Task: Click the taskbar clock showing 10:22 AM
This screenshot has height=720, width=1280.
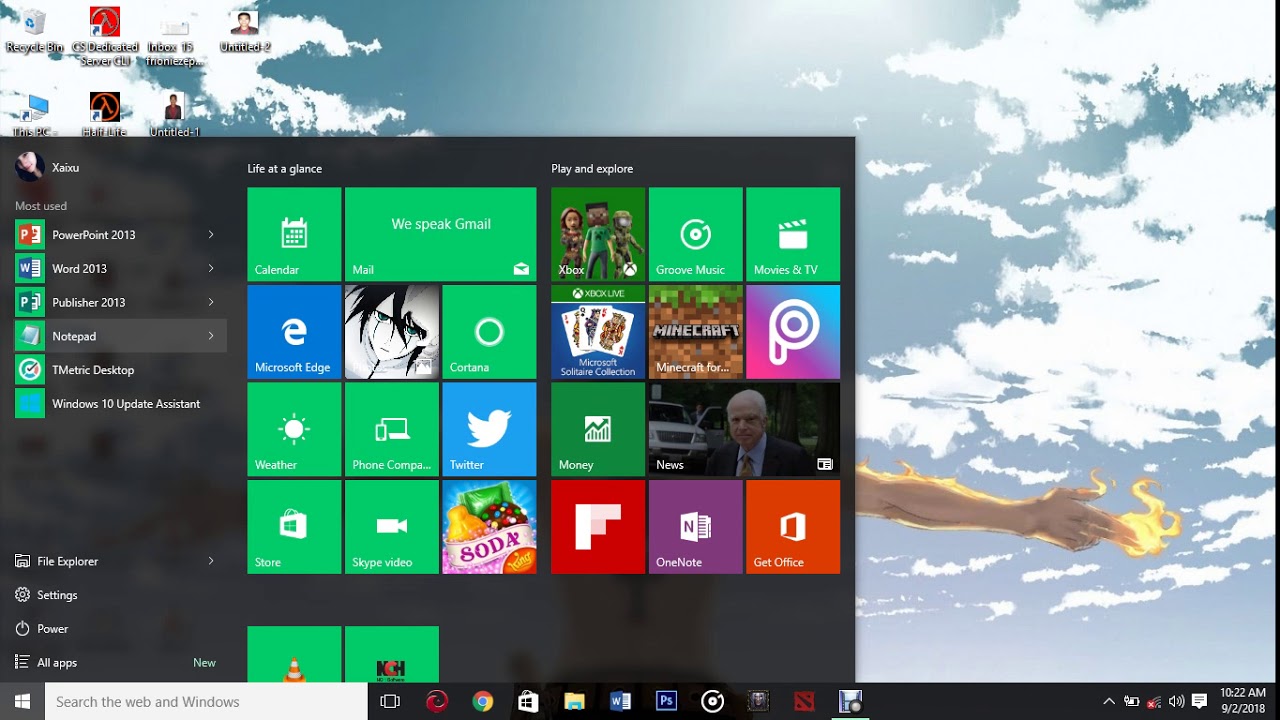Action: [1244, 702]
